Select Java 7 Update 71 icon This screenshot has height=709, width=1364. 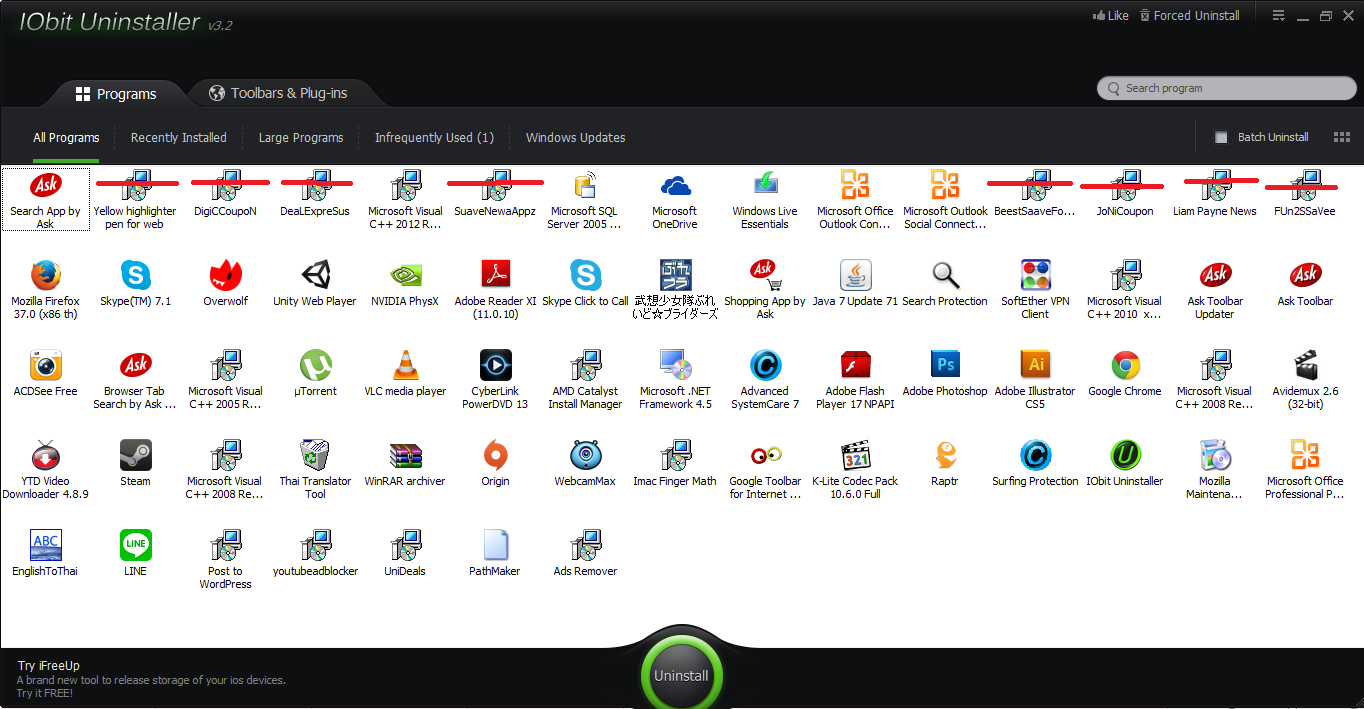click(855, 275)
